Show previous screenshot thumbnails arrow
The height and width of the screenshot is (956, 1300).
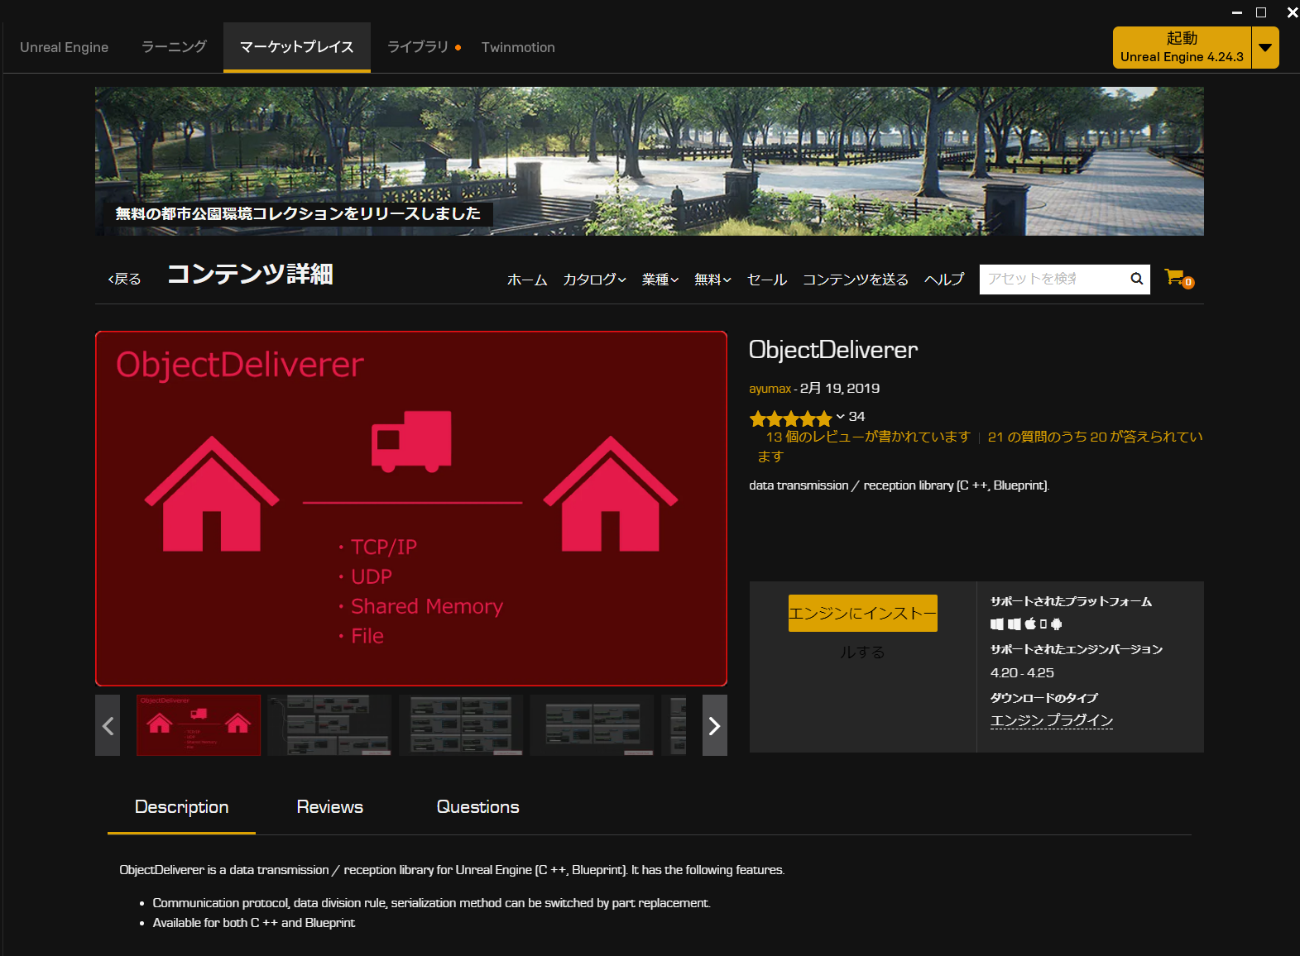click(108, 726)
